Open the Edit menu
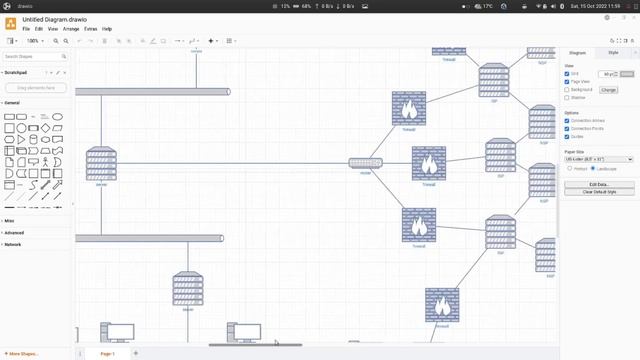Screen dimensions: 640x360 click(x=39, y=29)
